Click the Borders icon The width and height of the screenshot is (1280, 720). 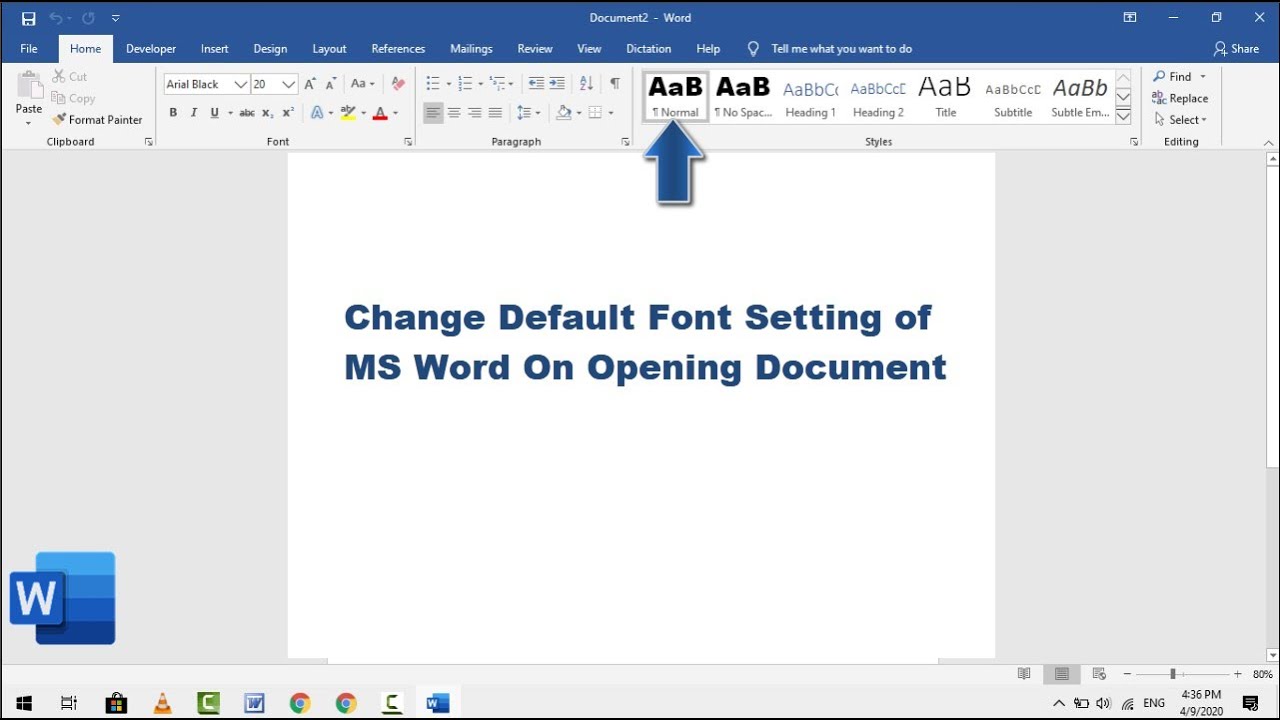[595, 113]
